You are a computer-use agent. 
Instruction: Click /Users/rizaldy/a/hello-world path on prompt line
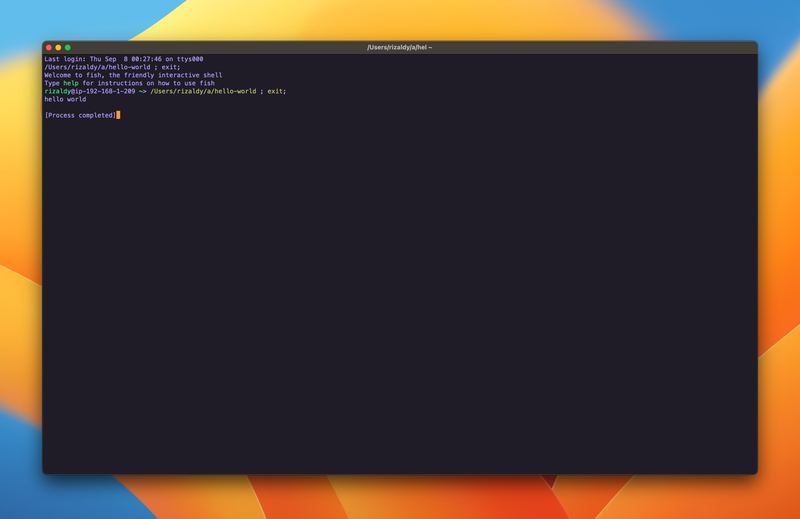coord(203,91)
